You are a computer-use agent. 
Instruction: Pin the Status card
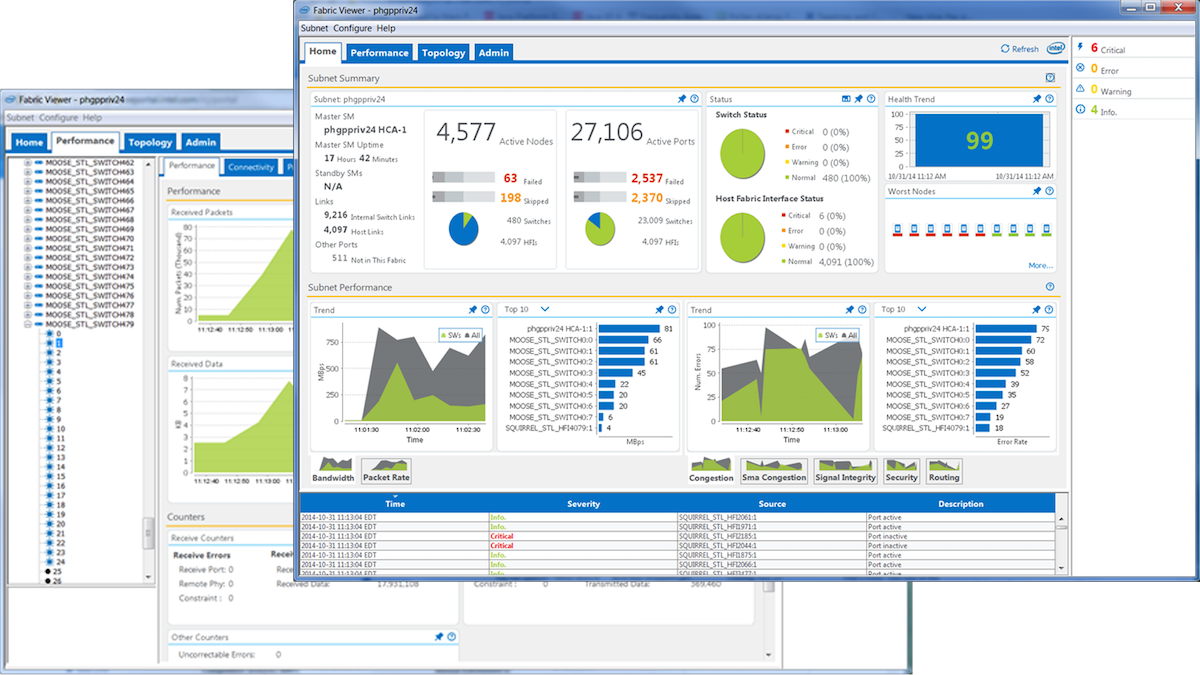point(858,99)
